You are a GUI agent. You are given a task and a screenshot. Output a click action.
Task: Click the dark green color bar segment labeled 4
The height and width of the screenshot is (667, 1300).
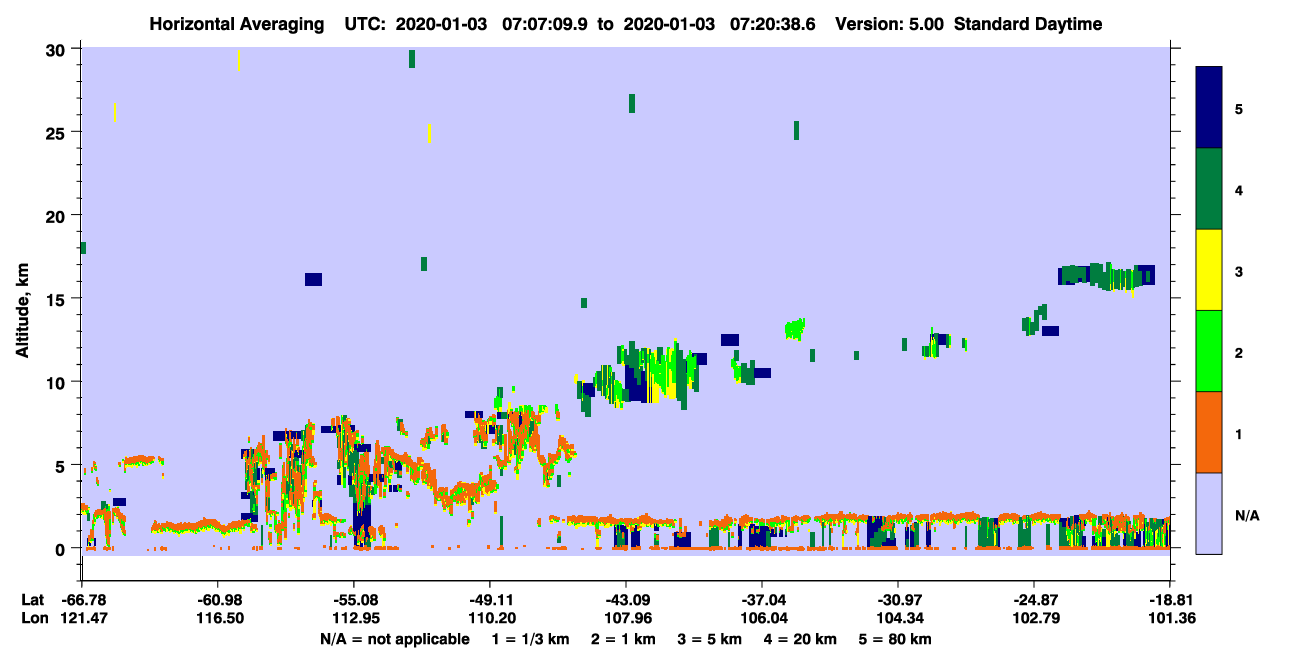pos(1209,189)
